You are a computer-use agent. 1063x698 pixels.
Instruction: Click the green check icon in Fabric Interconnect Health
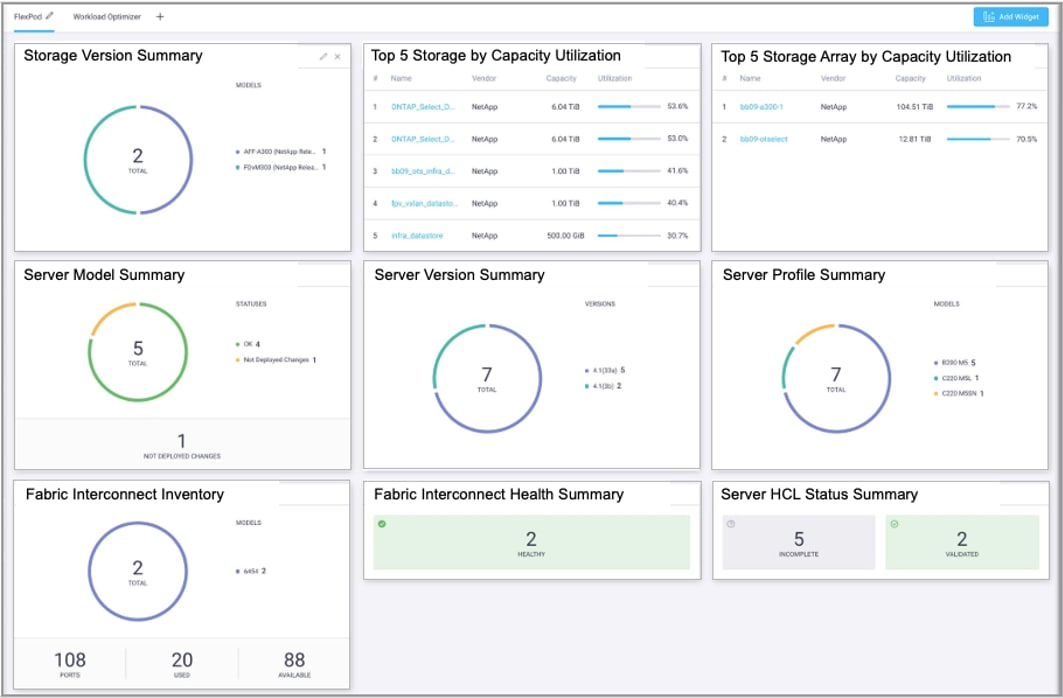tap(382, 524)
